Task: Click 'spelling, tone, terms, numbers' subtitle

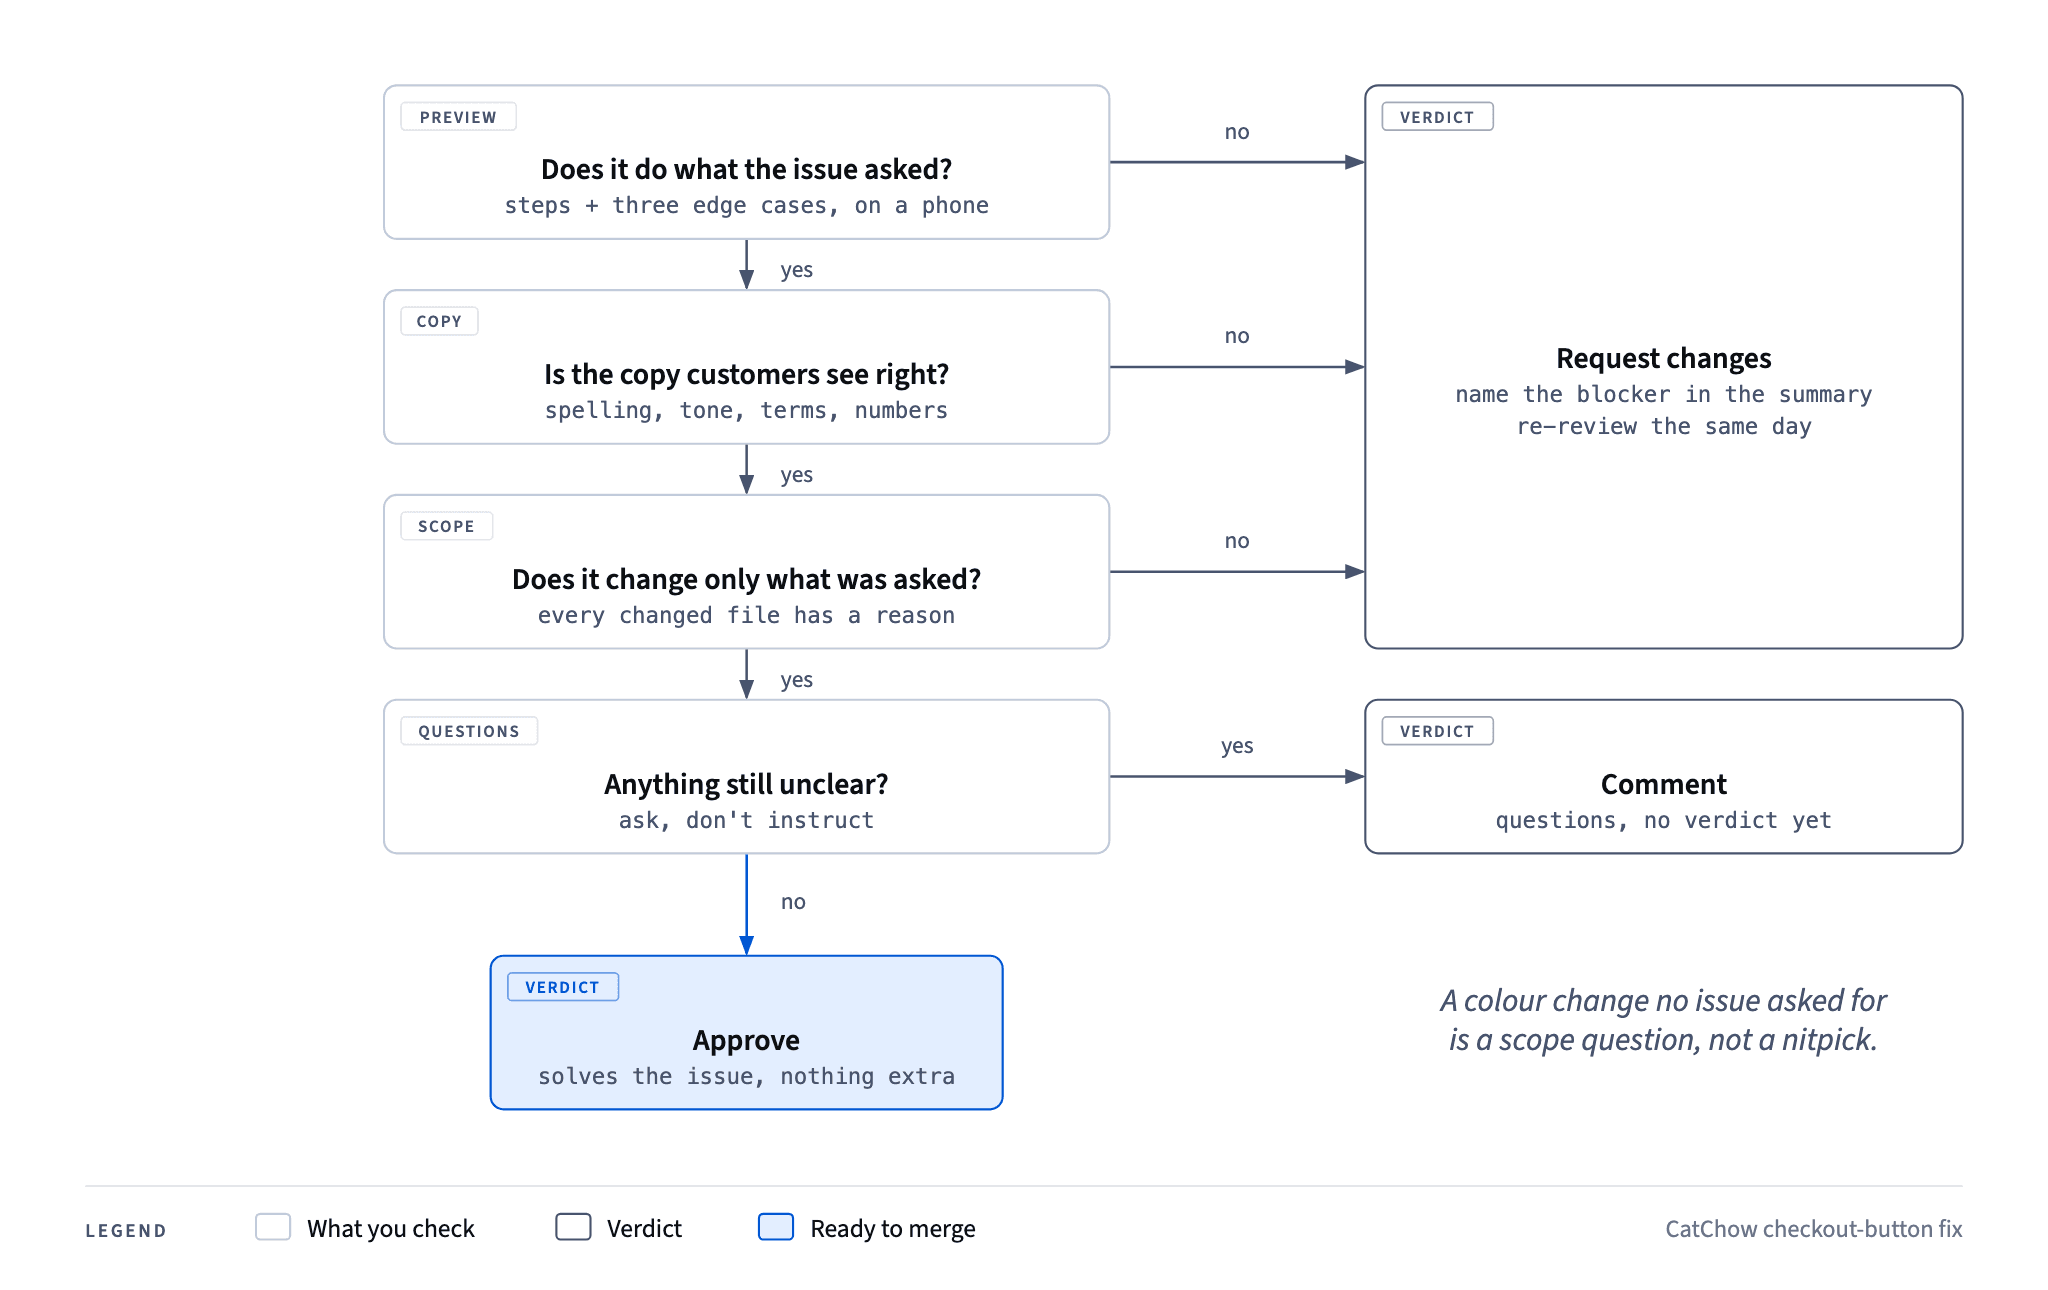Action: pyautogui.click(x=746, y=411)
